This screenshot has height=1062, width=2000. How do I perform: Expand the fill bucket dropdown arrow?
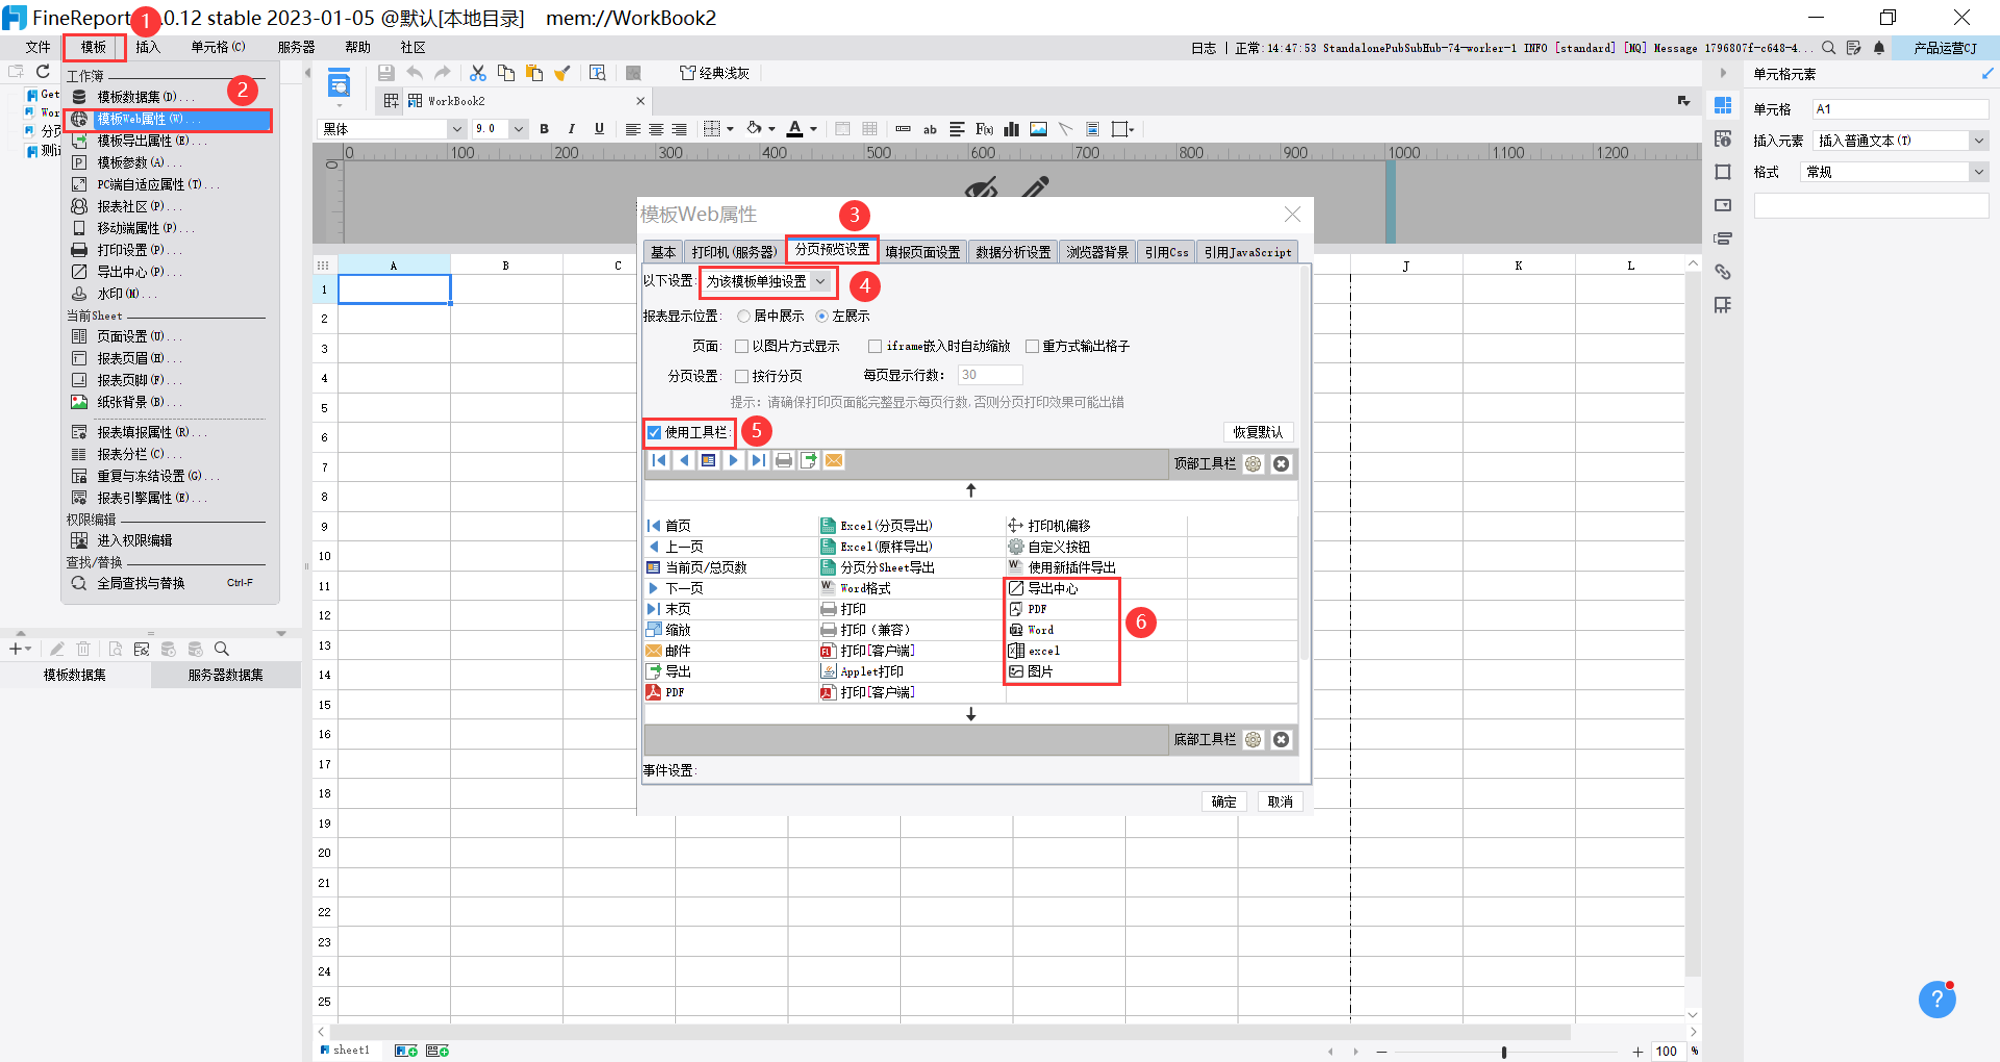point(772,129)
